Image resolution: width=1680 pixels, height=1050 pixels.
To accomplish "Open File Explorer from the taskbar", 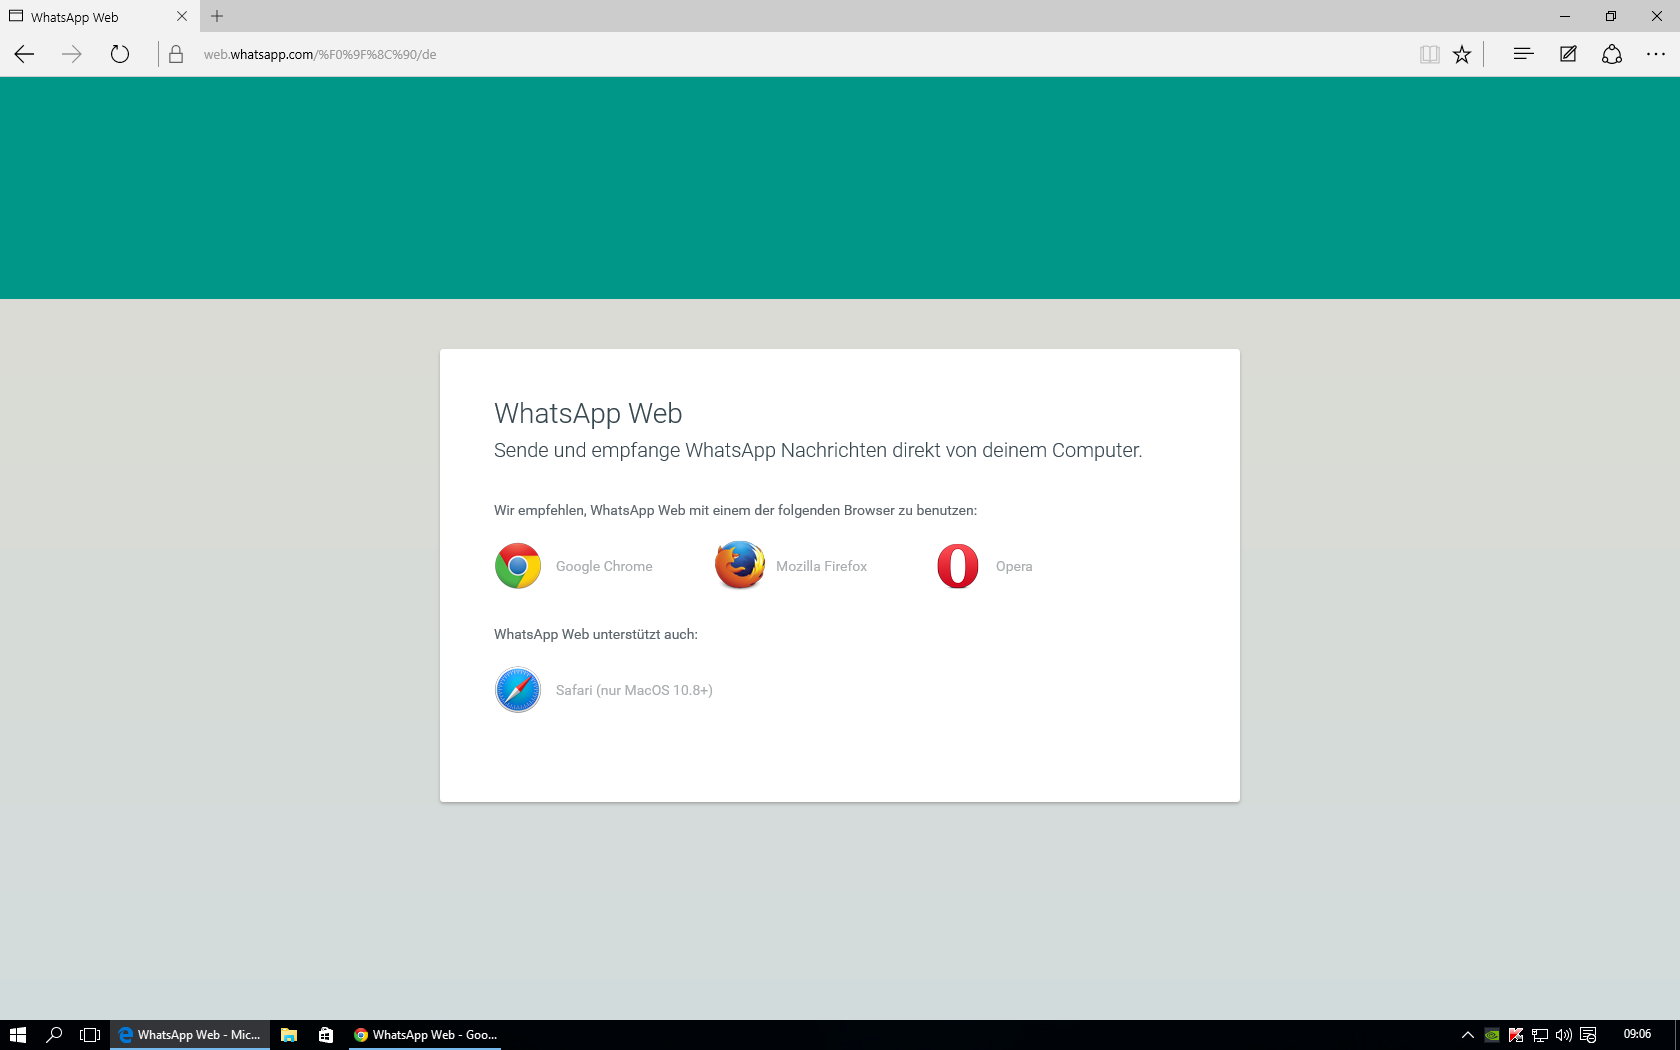I will tap(289, 1035).
